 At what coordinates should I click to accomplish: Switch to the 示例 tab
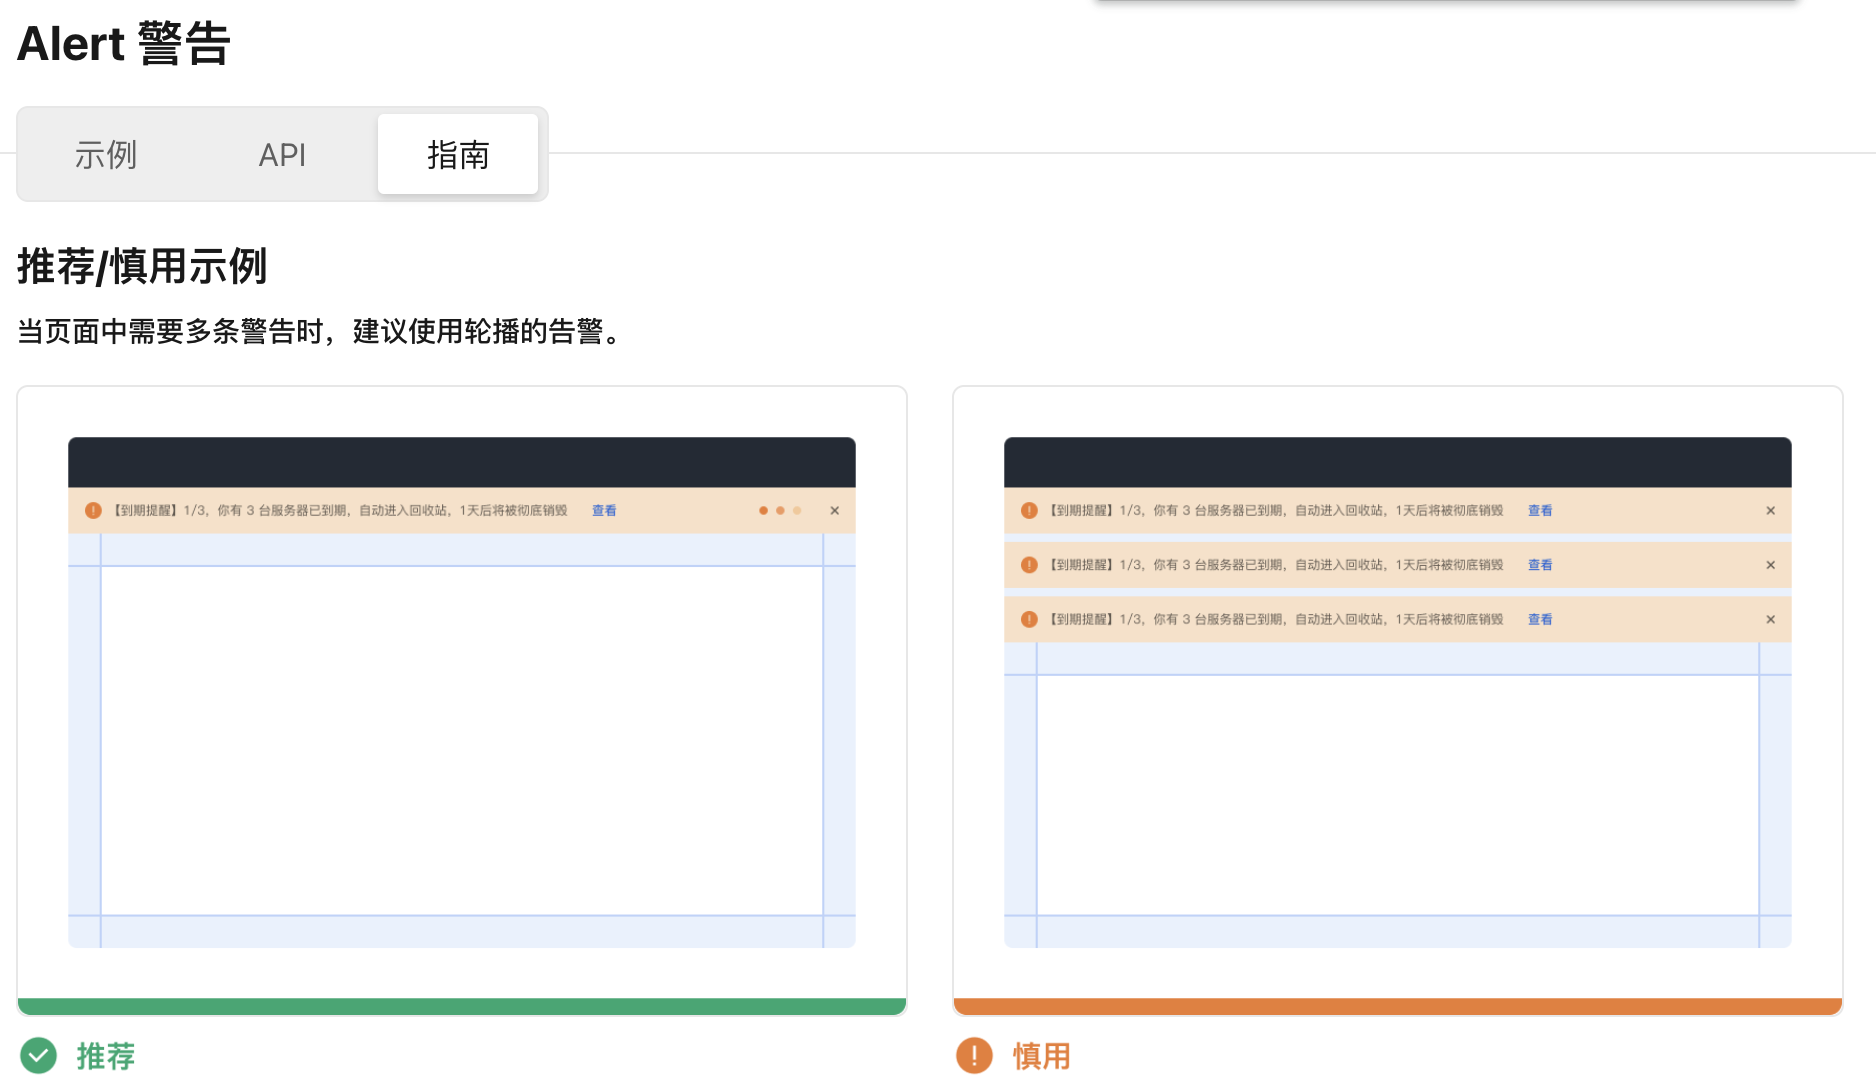106,154
